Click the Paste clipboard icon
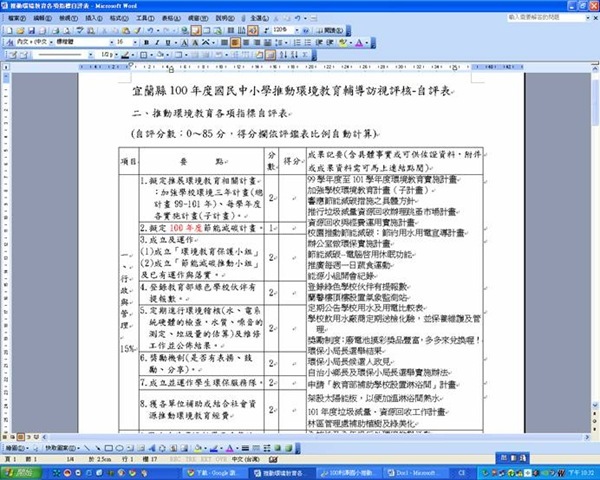The width and height of the screenshot is (600, 480). click(x=126, y=30)
